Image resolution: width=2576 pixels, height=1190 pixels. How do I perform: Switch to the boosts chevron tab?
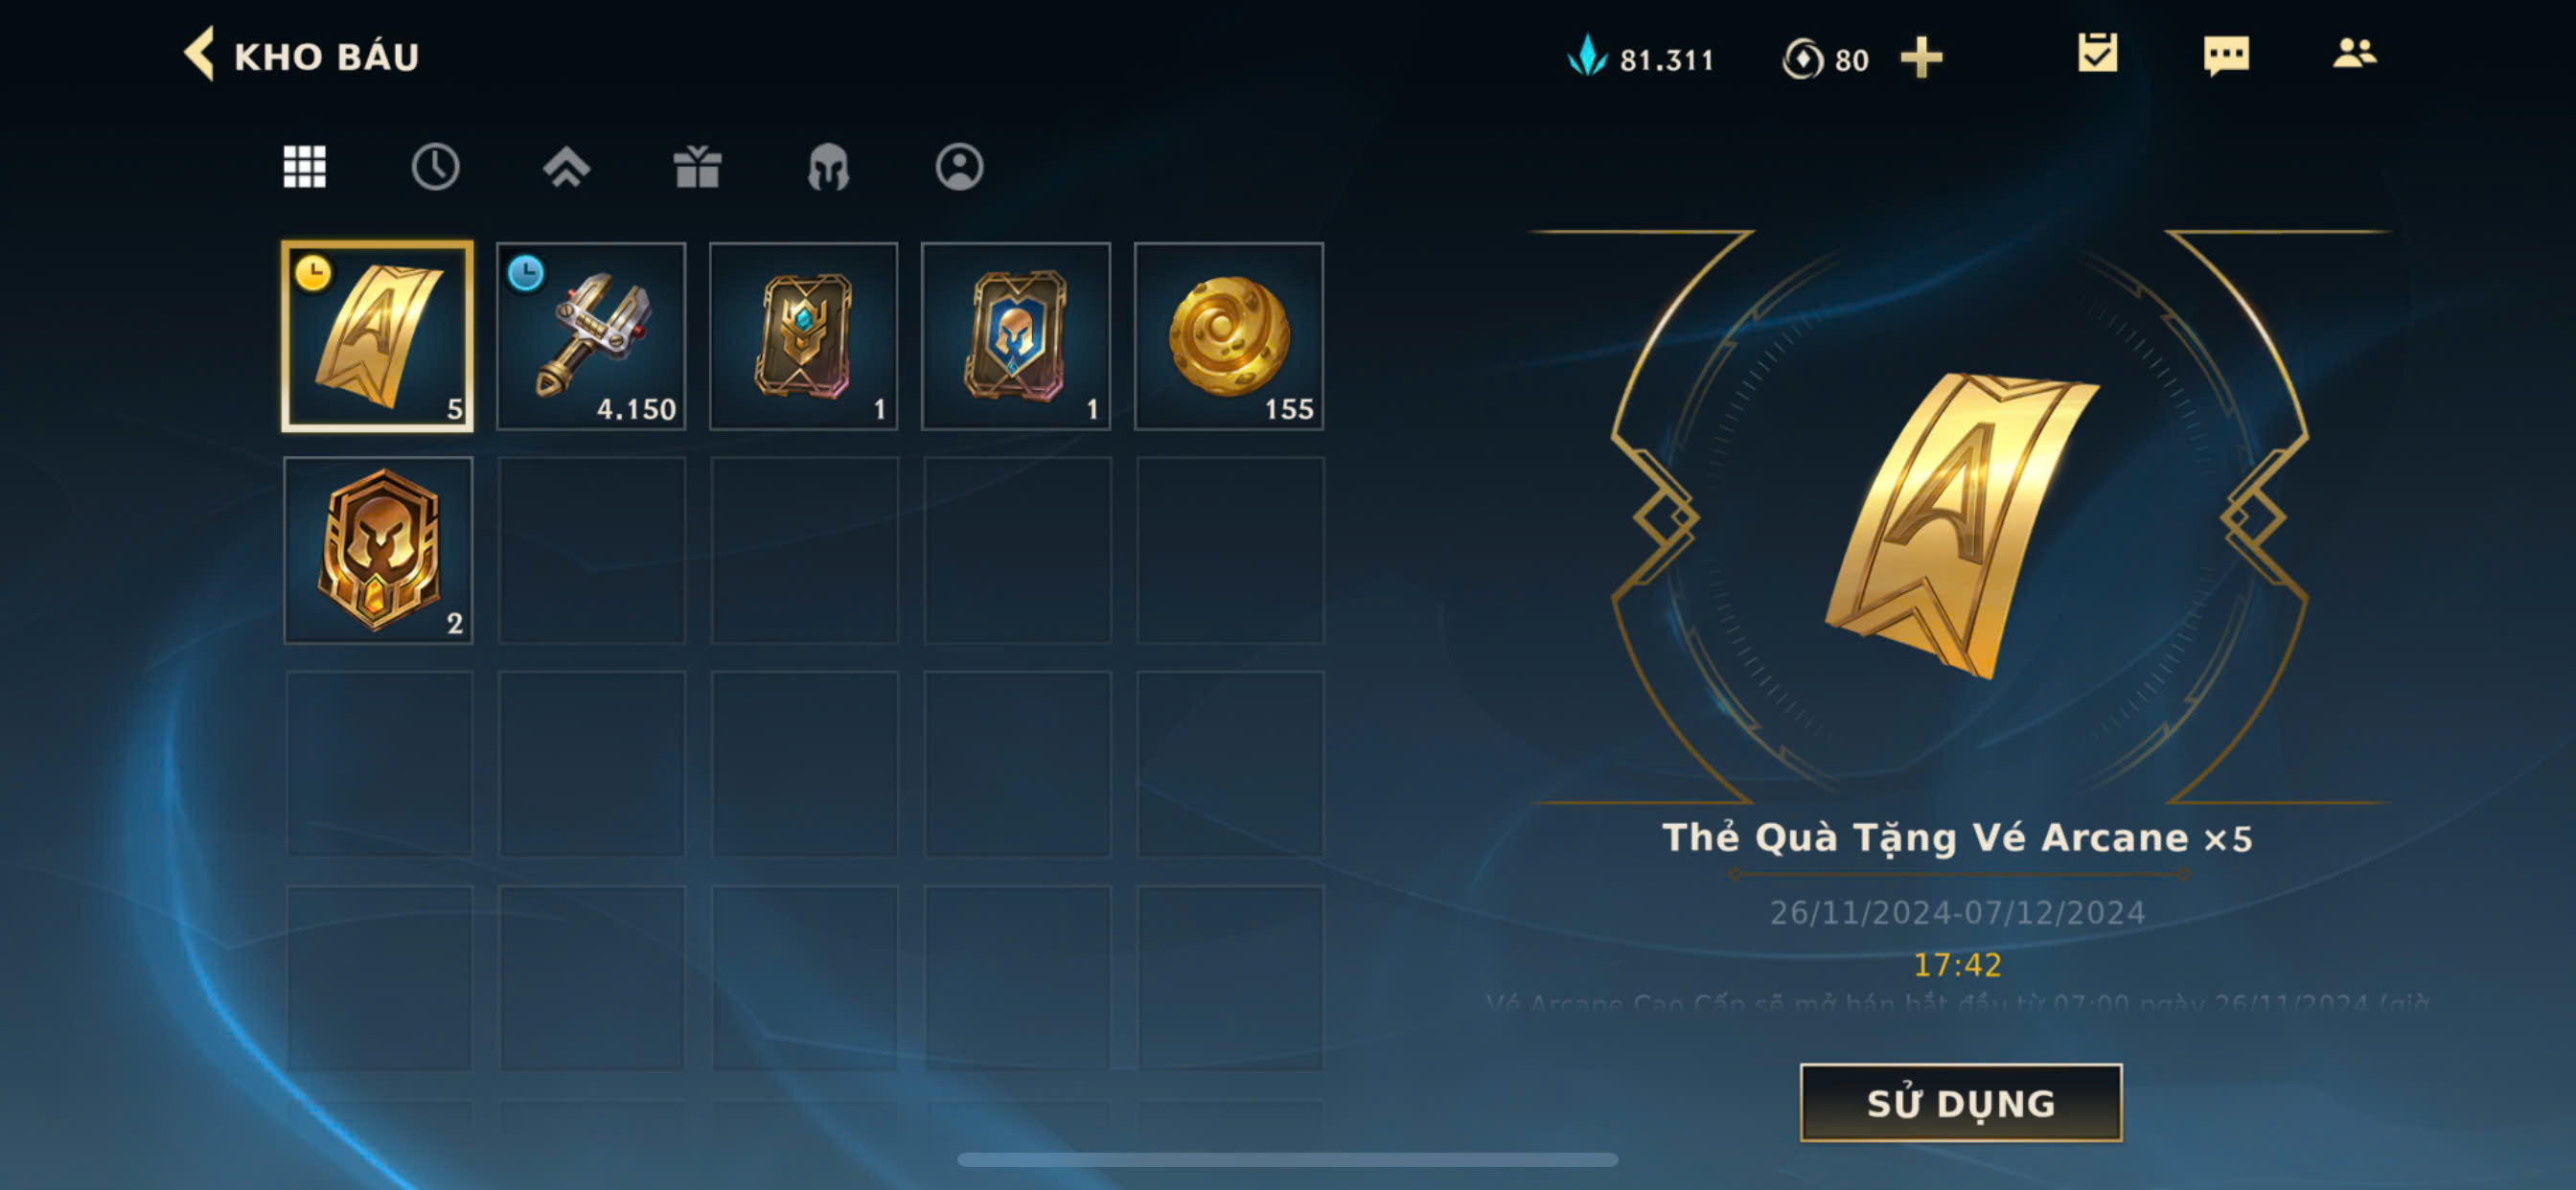(x=566, y=166)
